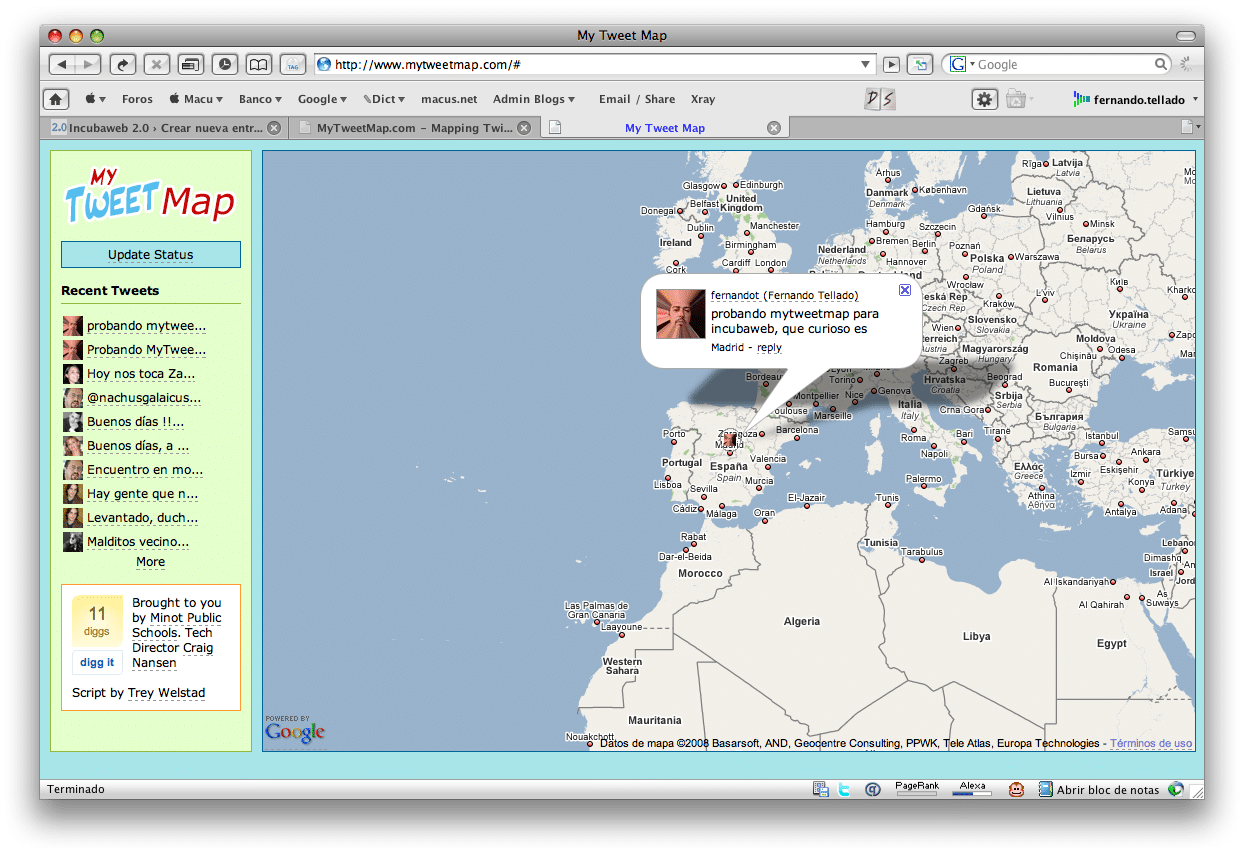Open the URL bar history dropdown arrow
Image resolution: width=1244 pixels, height=854 pixels.
[x=866, y=64]
